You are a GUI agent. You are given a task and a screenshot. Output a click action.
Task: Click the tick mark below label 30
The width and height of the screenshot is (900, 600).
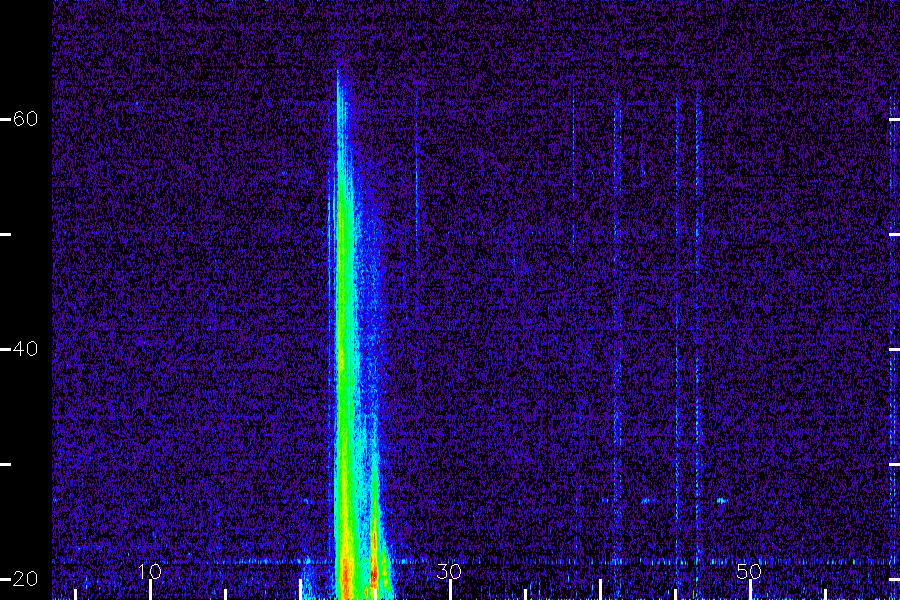tap(451, 590)
